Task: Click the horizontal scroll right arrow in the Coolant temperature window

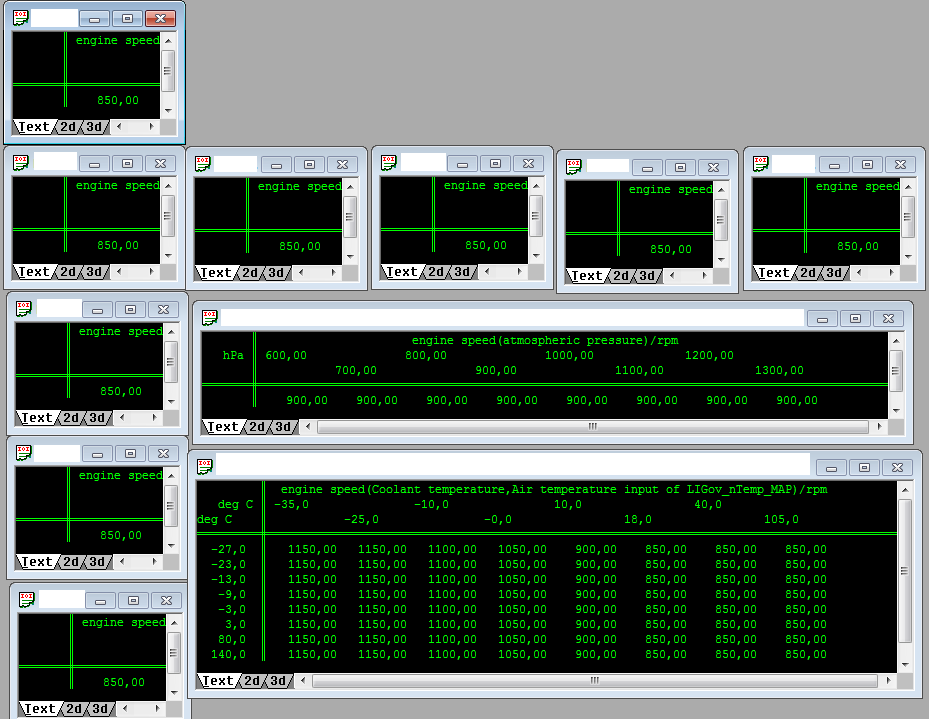Action: click(x=888, y=681)
